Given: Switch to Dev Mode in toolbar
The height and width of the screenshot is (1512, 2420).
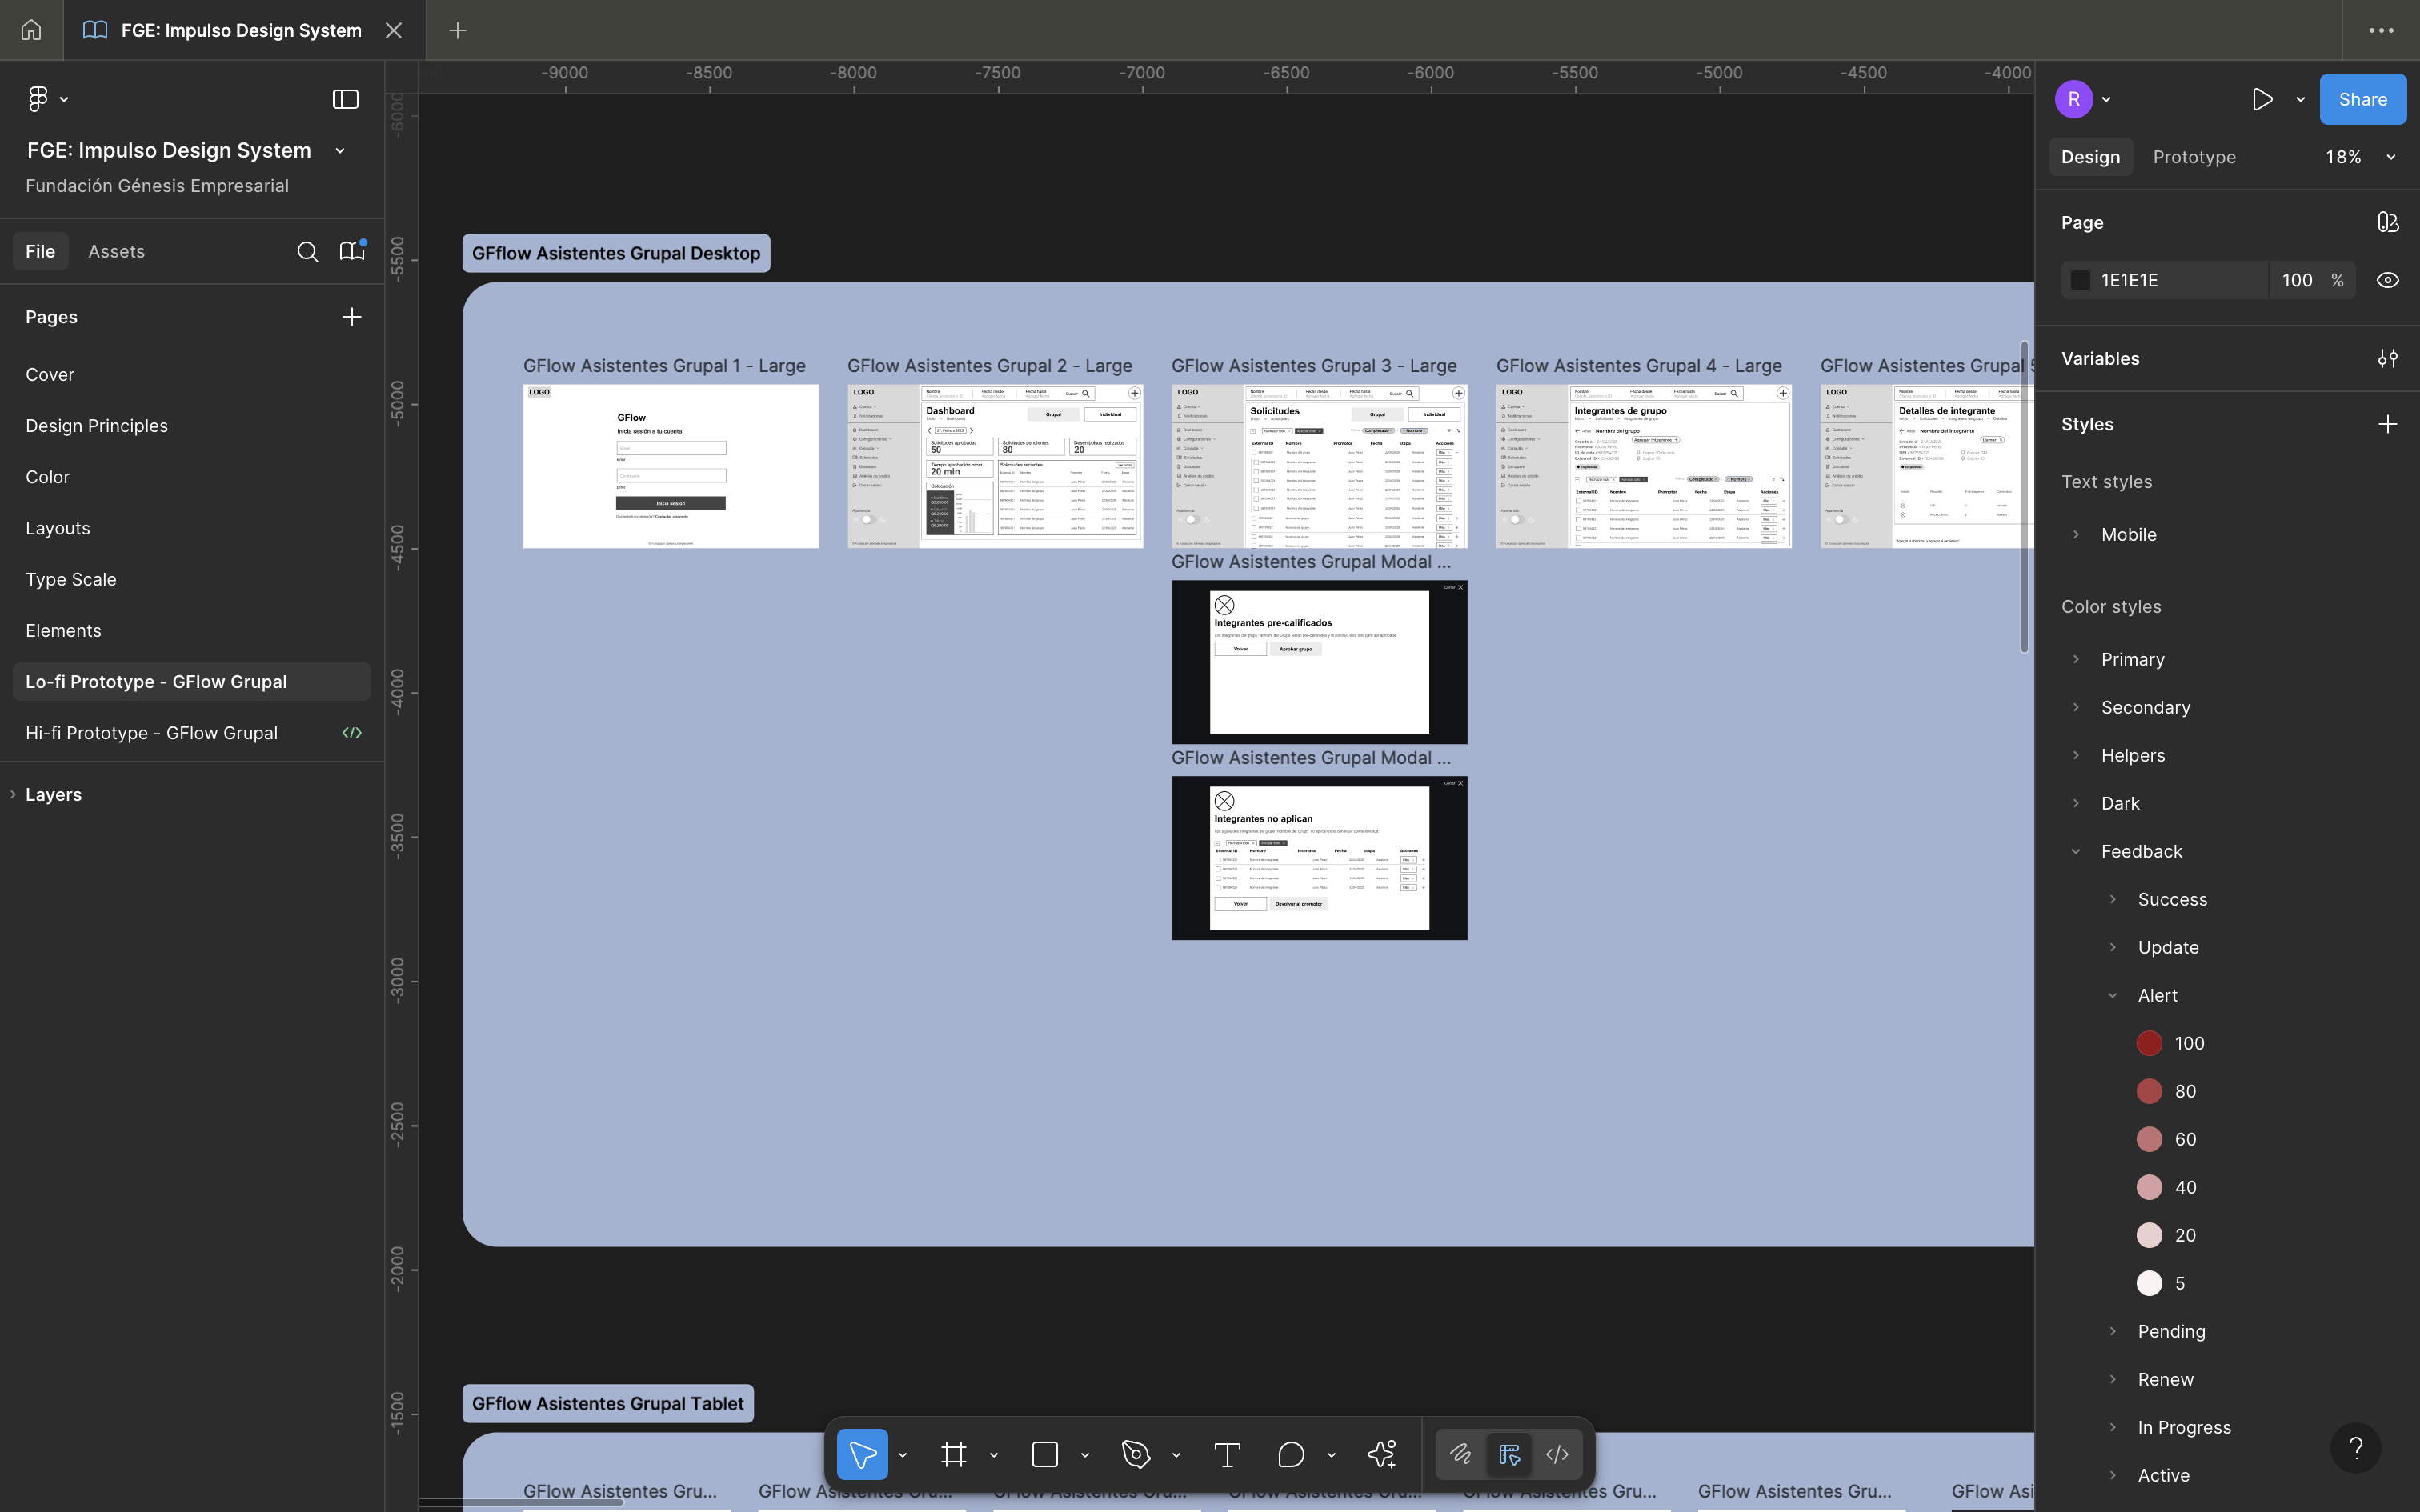Looking at the screenshot, I should coord(1557,1454).
